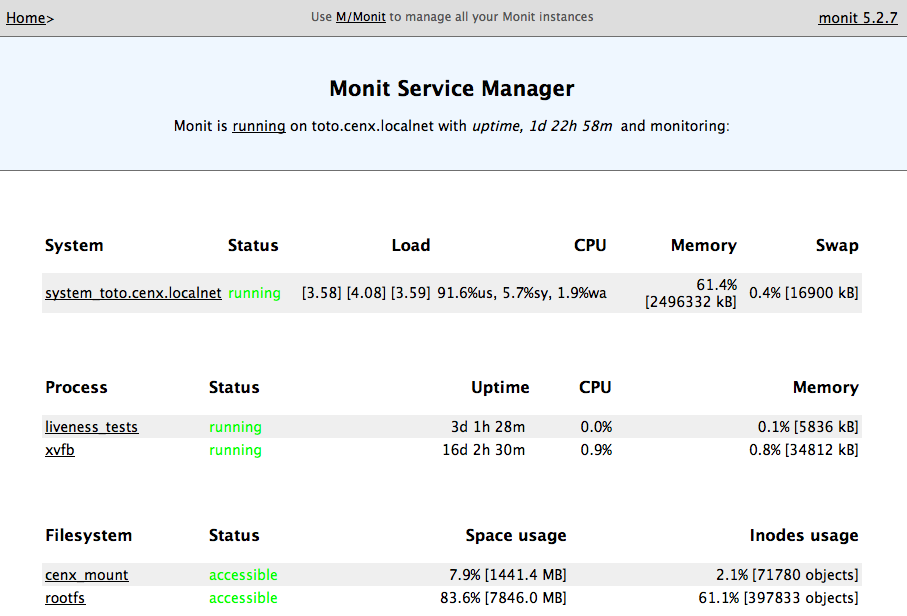The image size is (907, 616).
Task: Click the Process column header
Action: click(x=76, y=387)
